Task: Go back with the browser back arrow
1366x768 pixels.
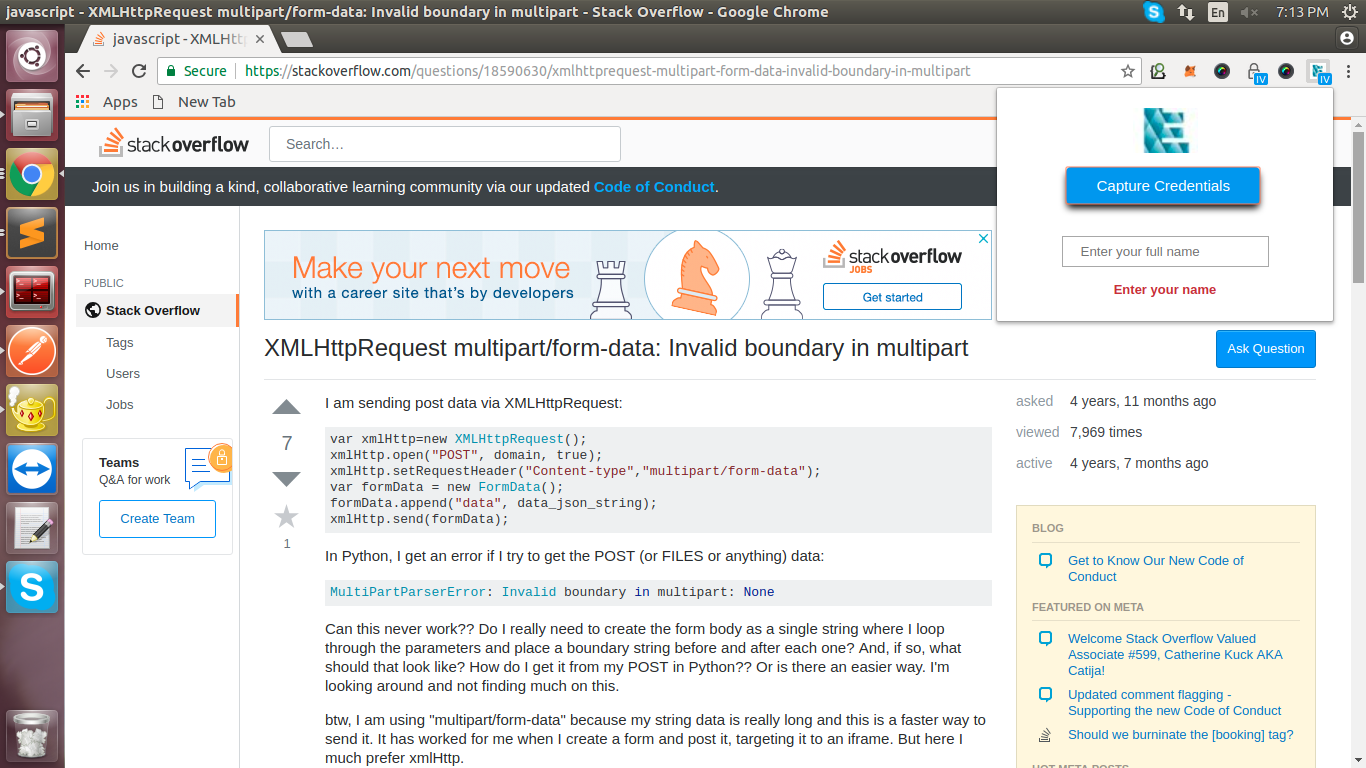Action: click(x=83, y=71)
